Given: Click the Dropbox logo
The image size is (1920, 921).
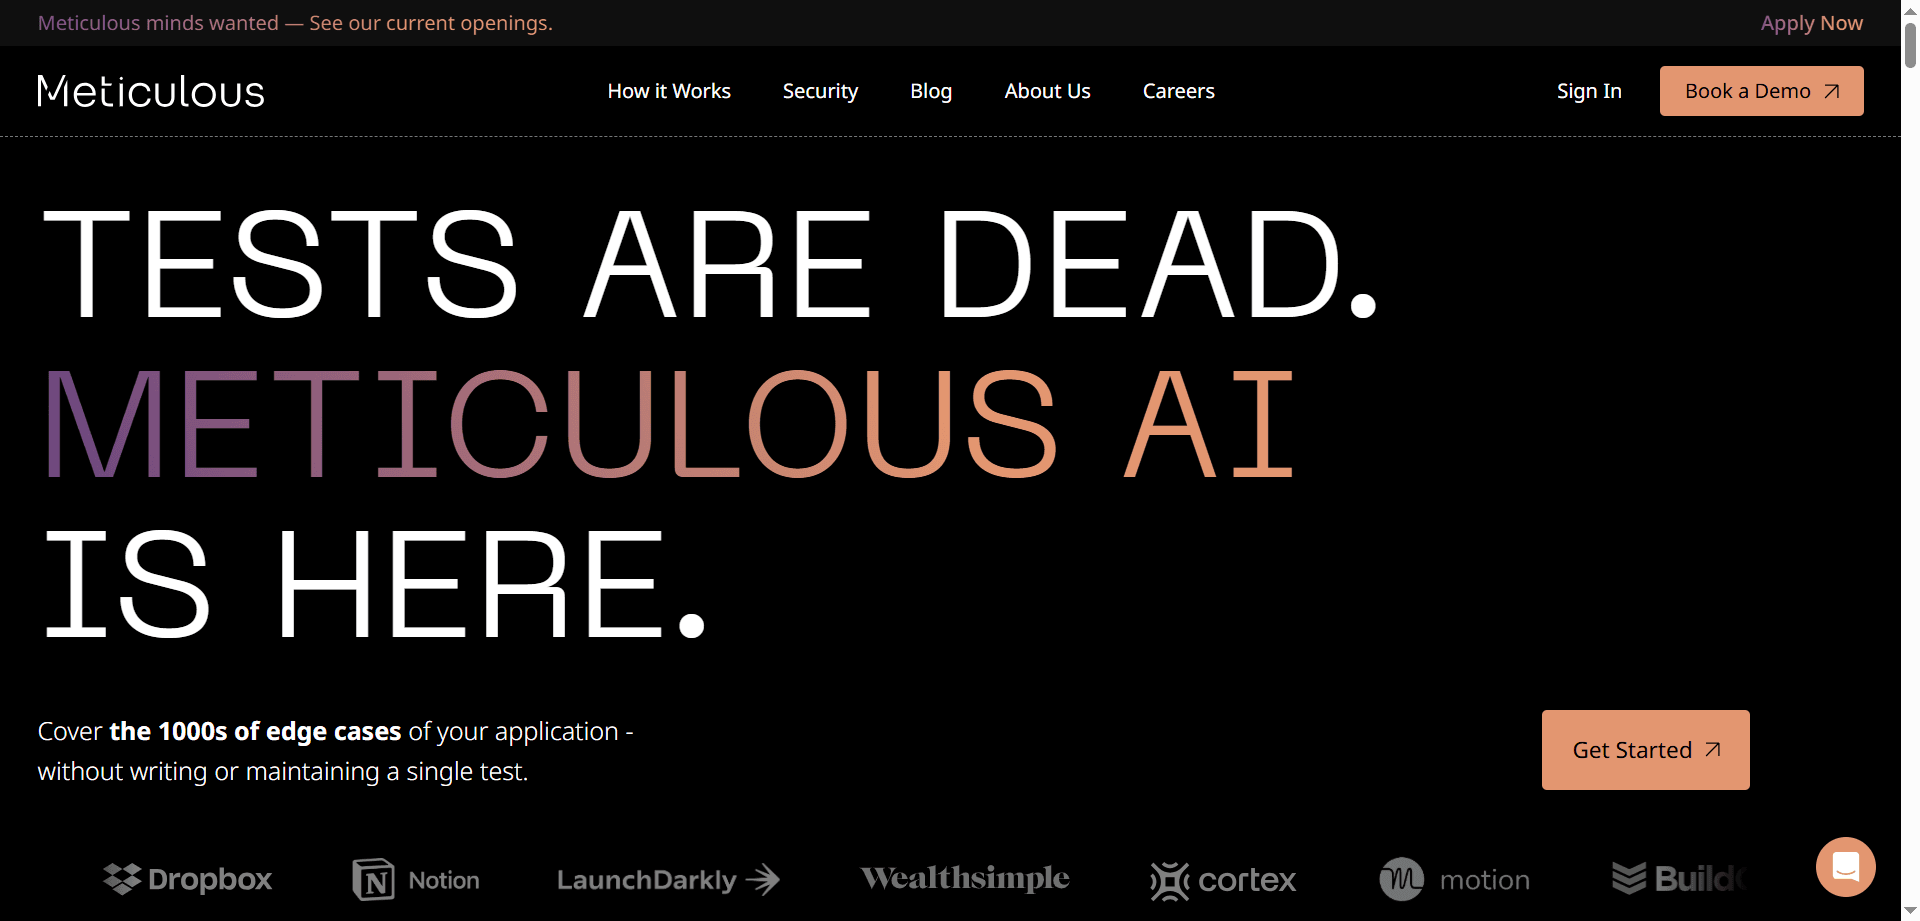Looking at the screenshot, I should pos(187,878).
